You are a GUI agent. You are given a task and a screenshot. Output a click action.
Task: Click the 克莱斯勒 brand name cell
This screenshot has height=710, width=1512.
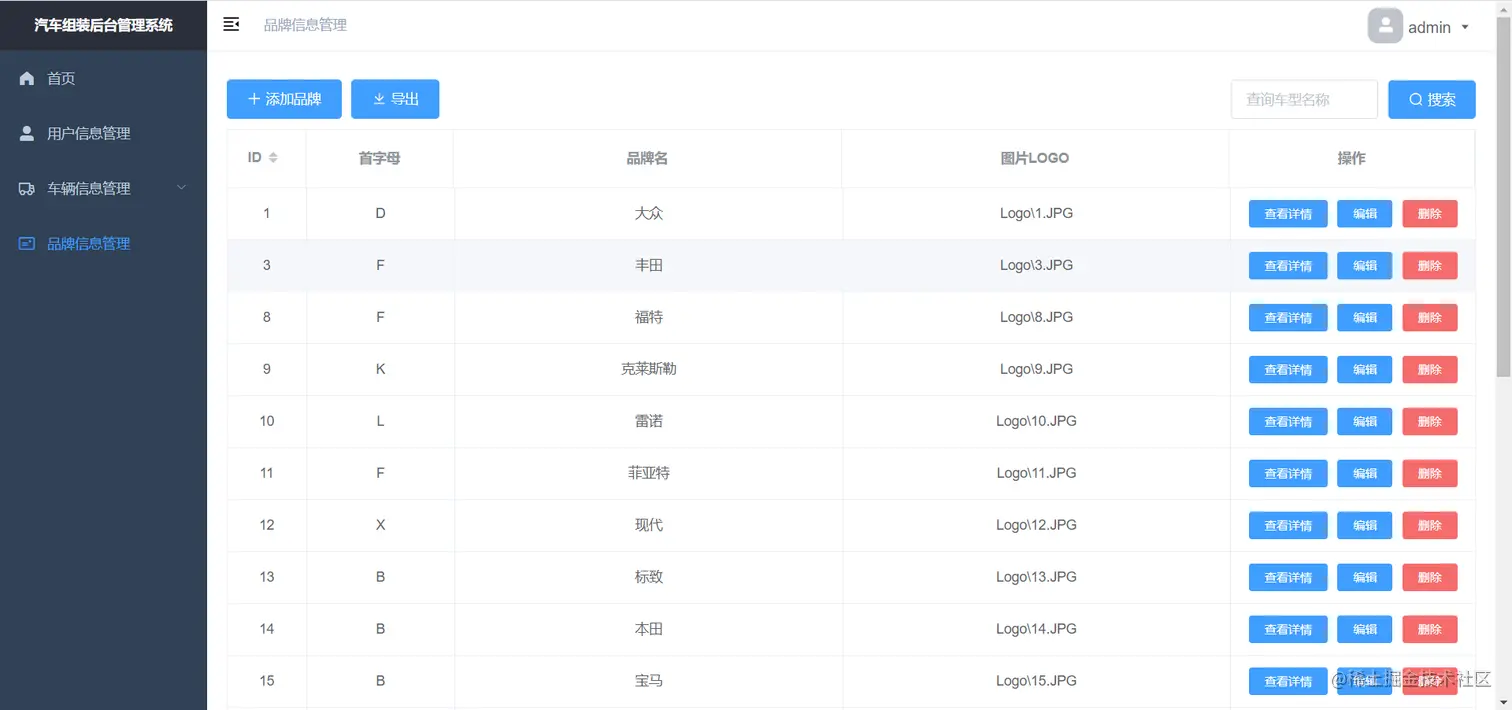[649, 369]
